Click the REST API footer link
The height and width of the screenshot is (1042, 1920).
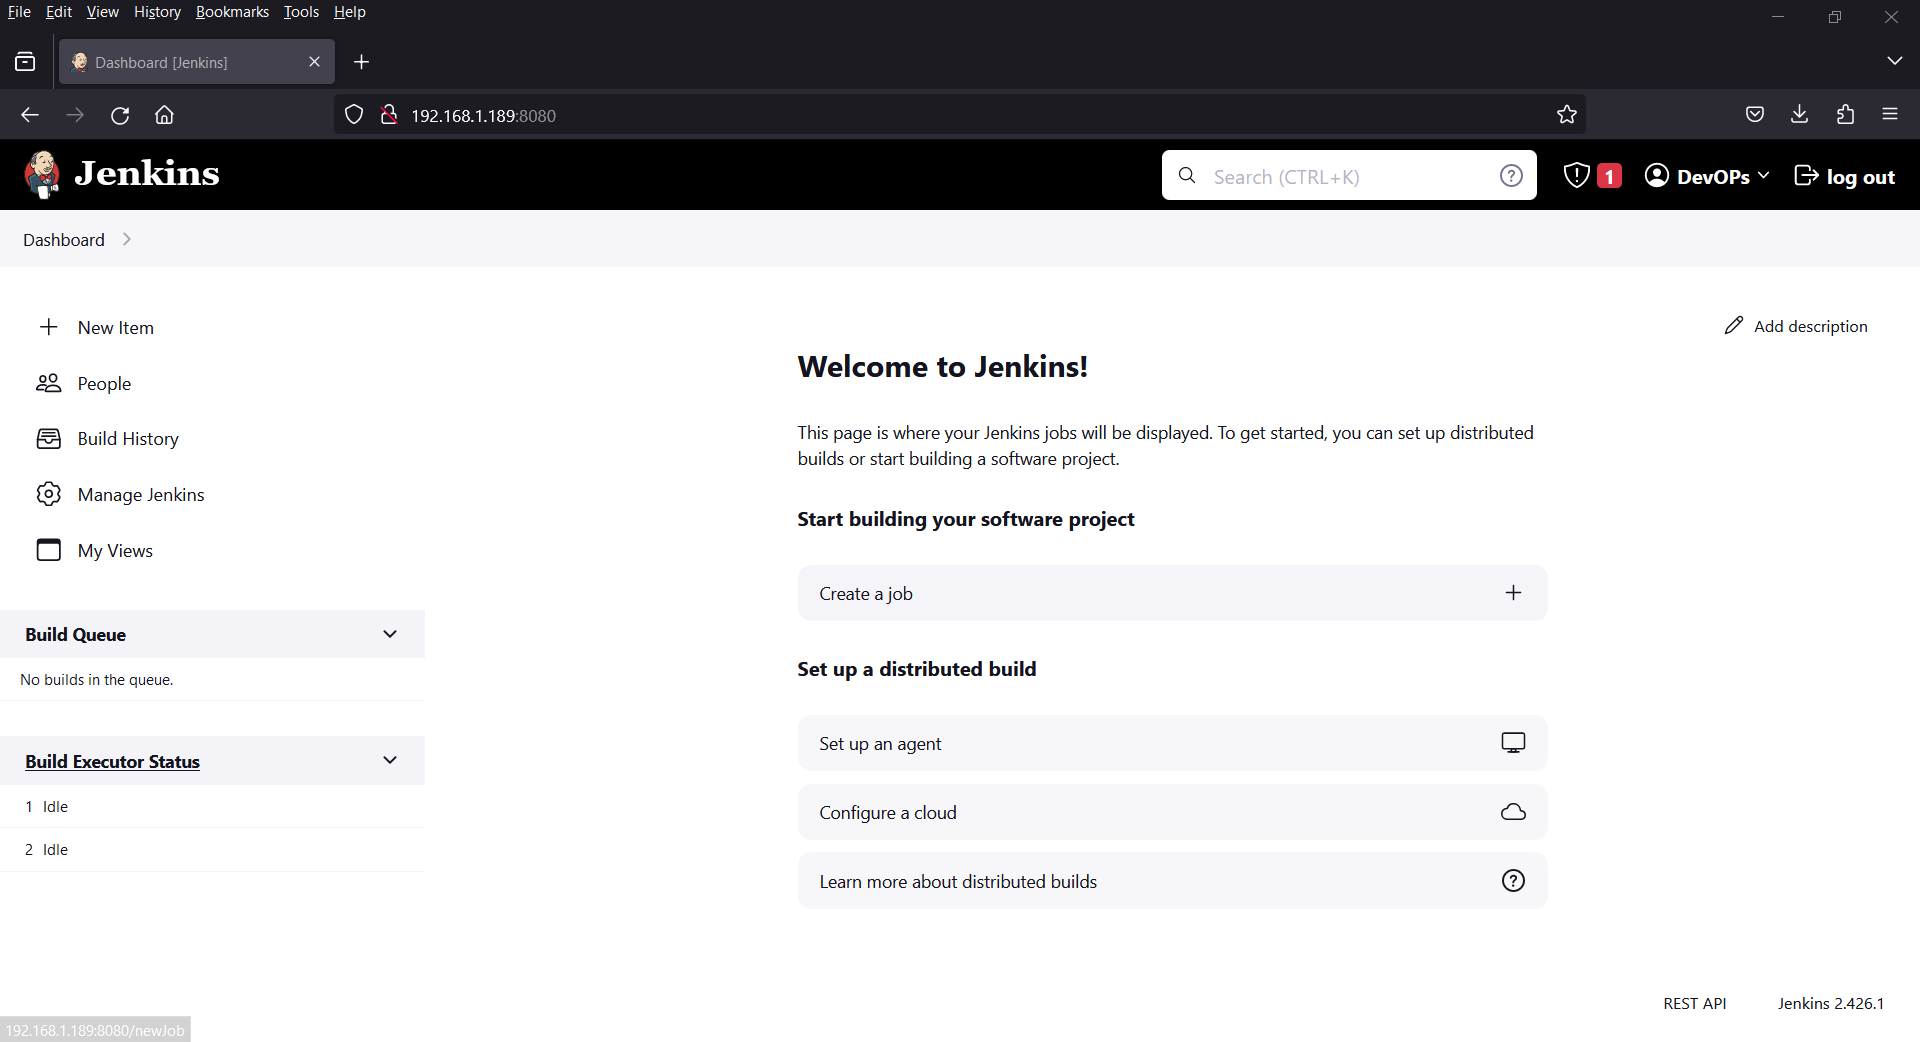click(x=1694, y=1003)
